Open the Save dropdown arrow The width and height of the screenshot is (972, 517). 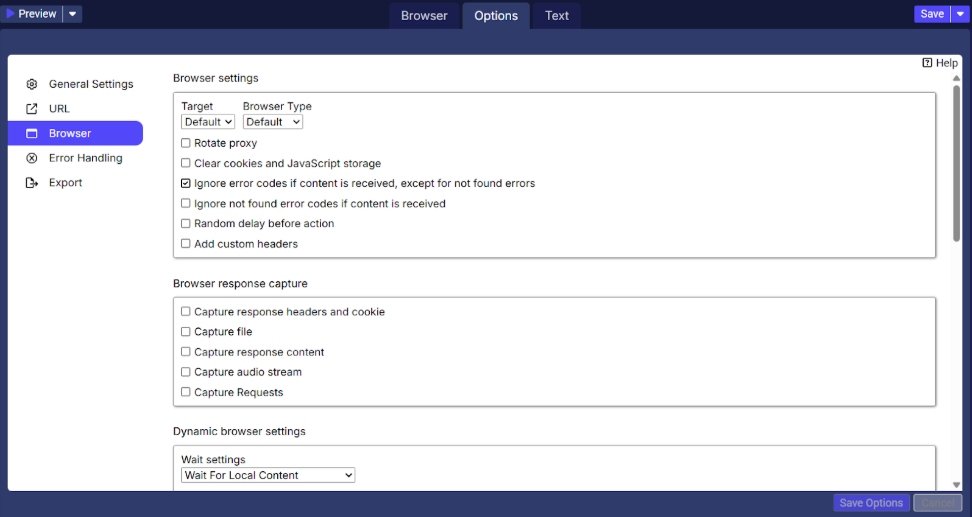coord(960,14)
